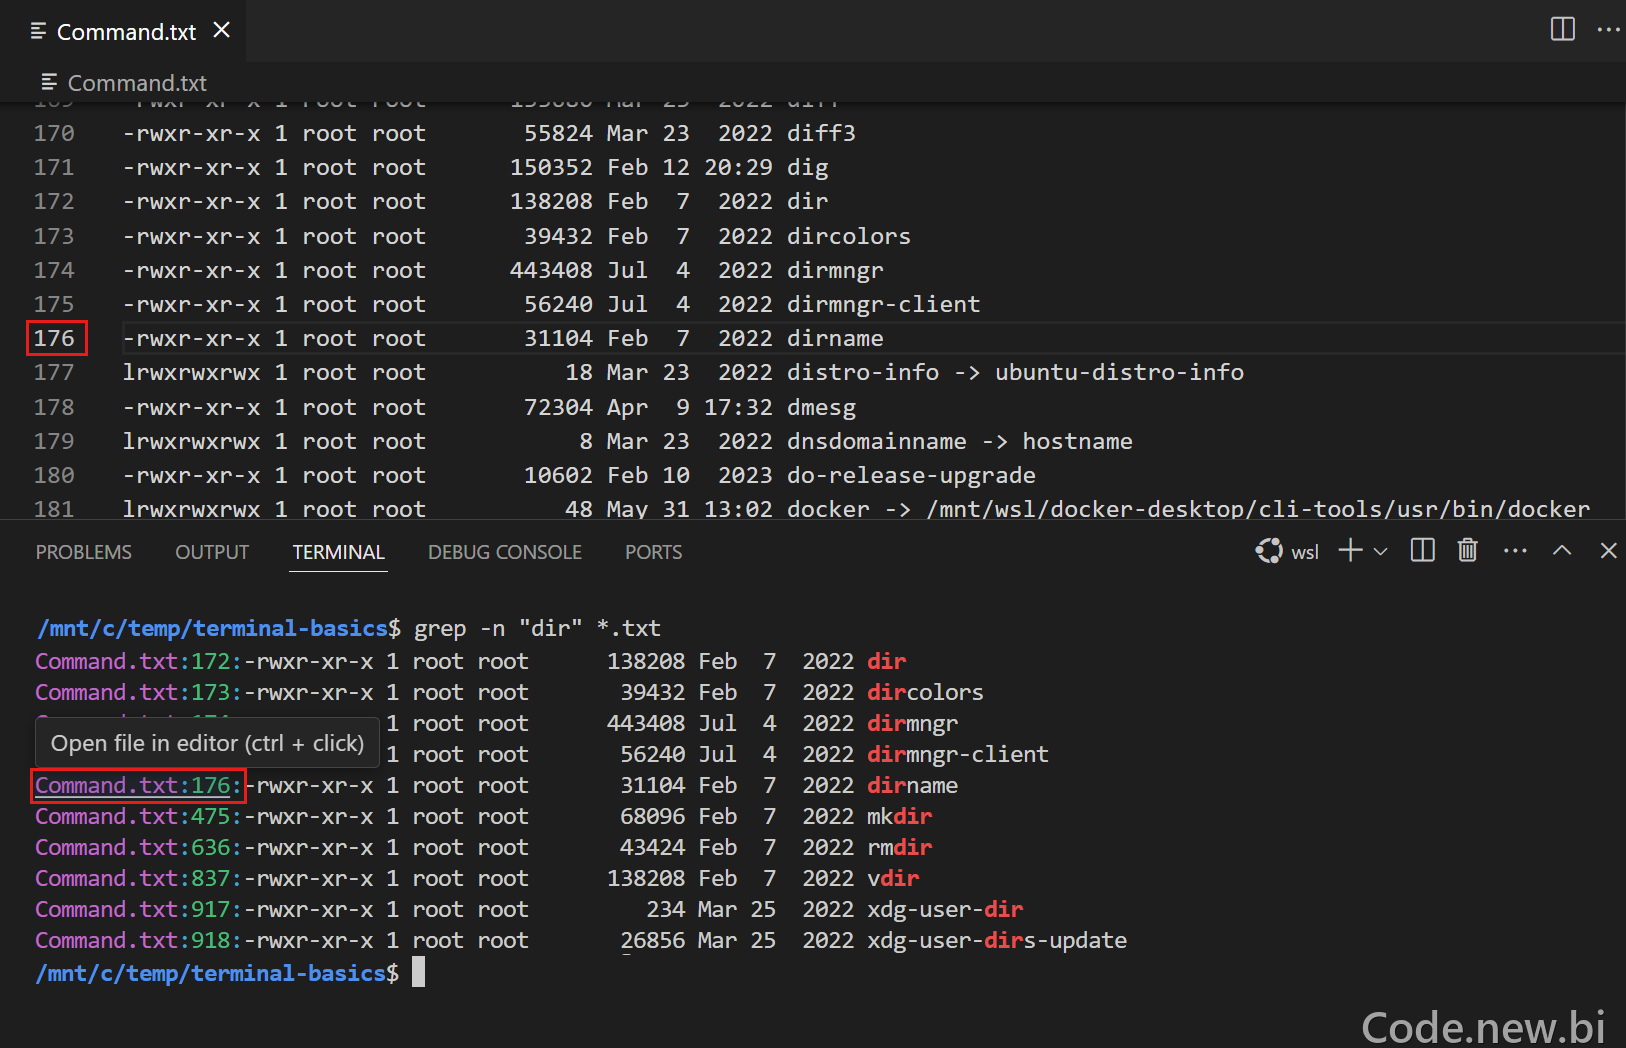Switch to the PROBLEMS panel tab
1626x1048 pixels.
pyautogui.click(x=84, y=552)
